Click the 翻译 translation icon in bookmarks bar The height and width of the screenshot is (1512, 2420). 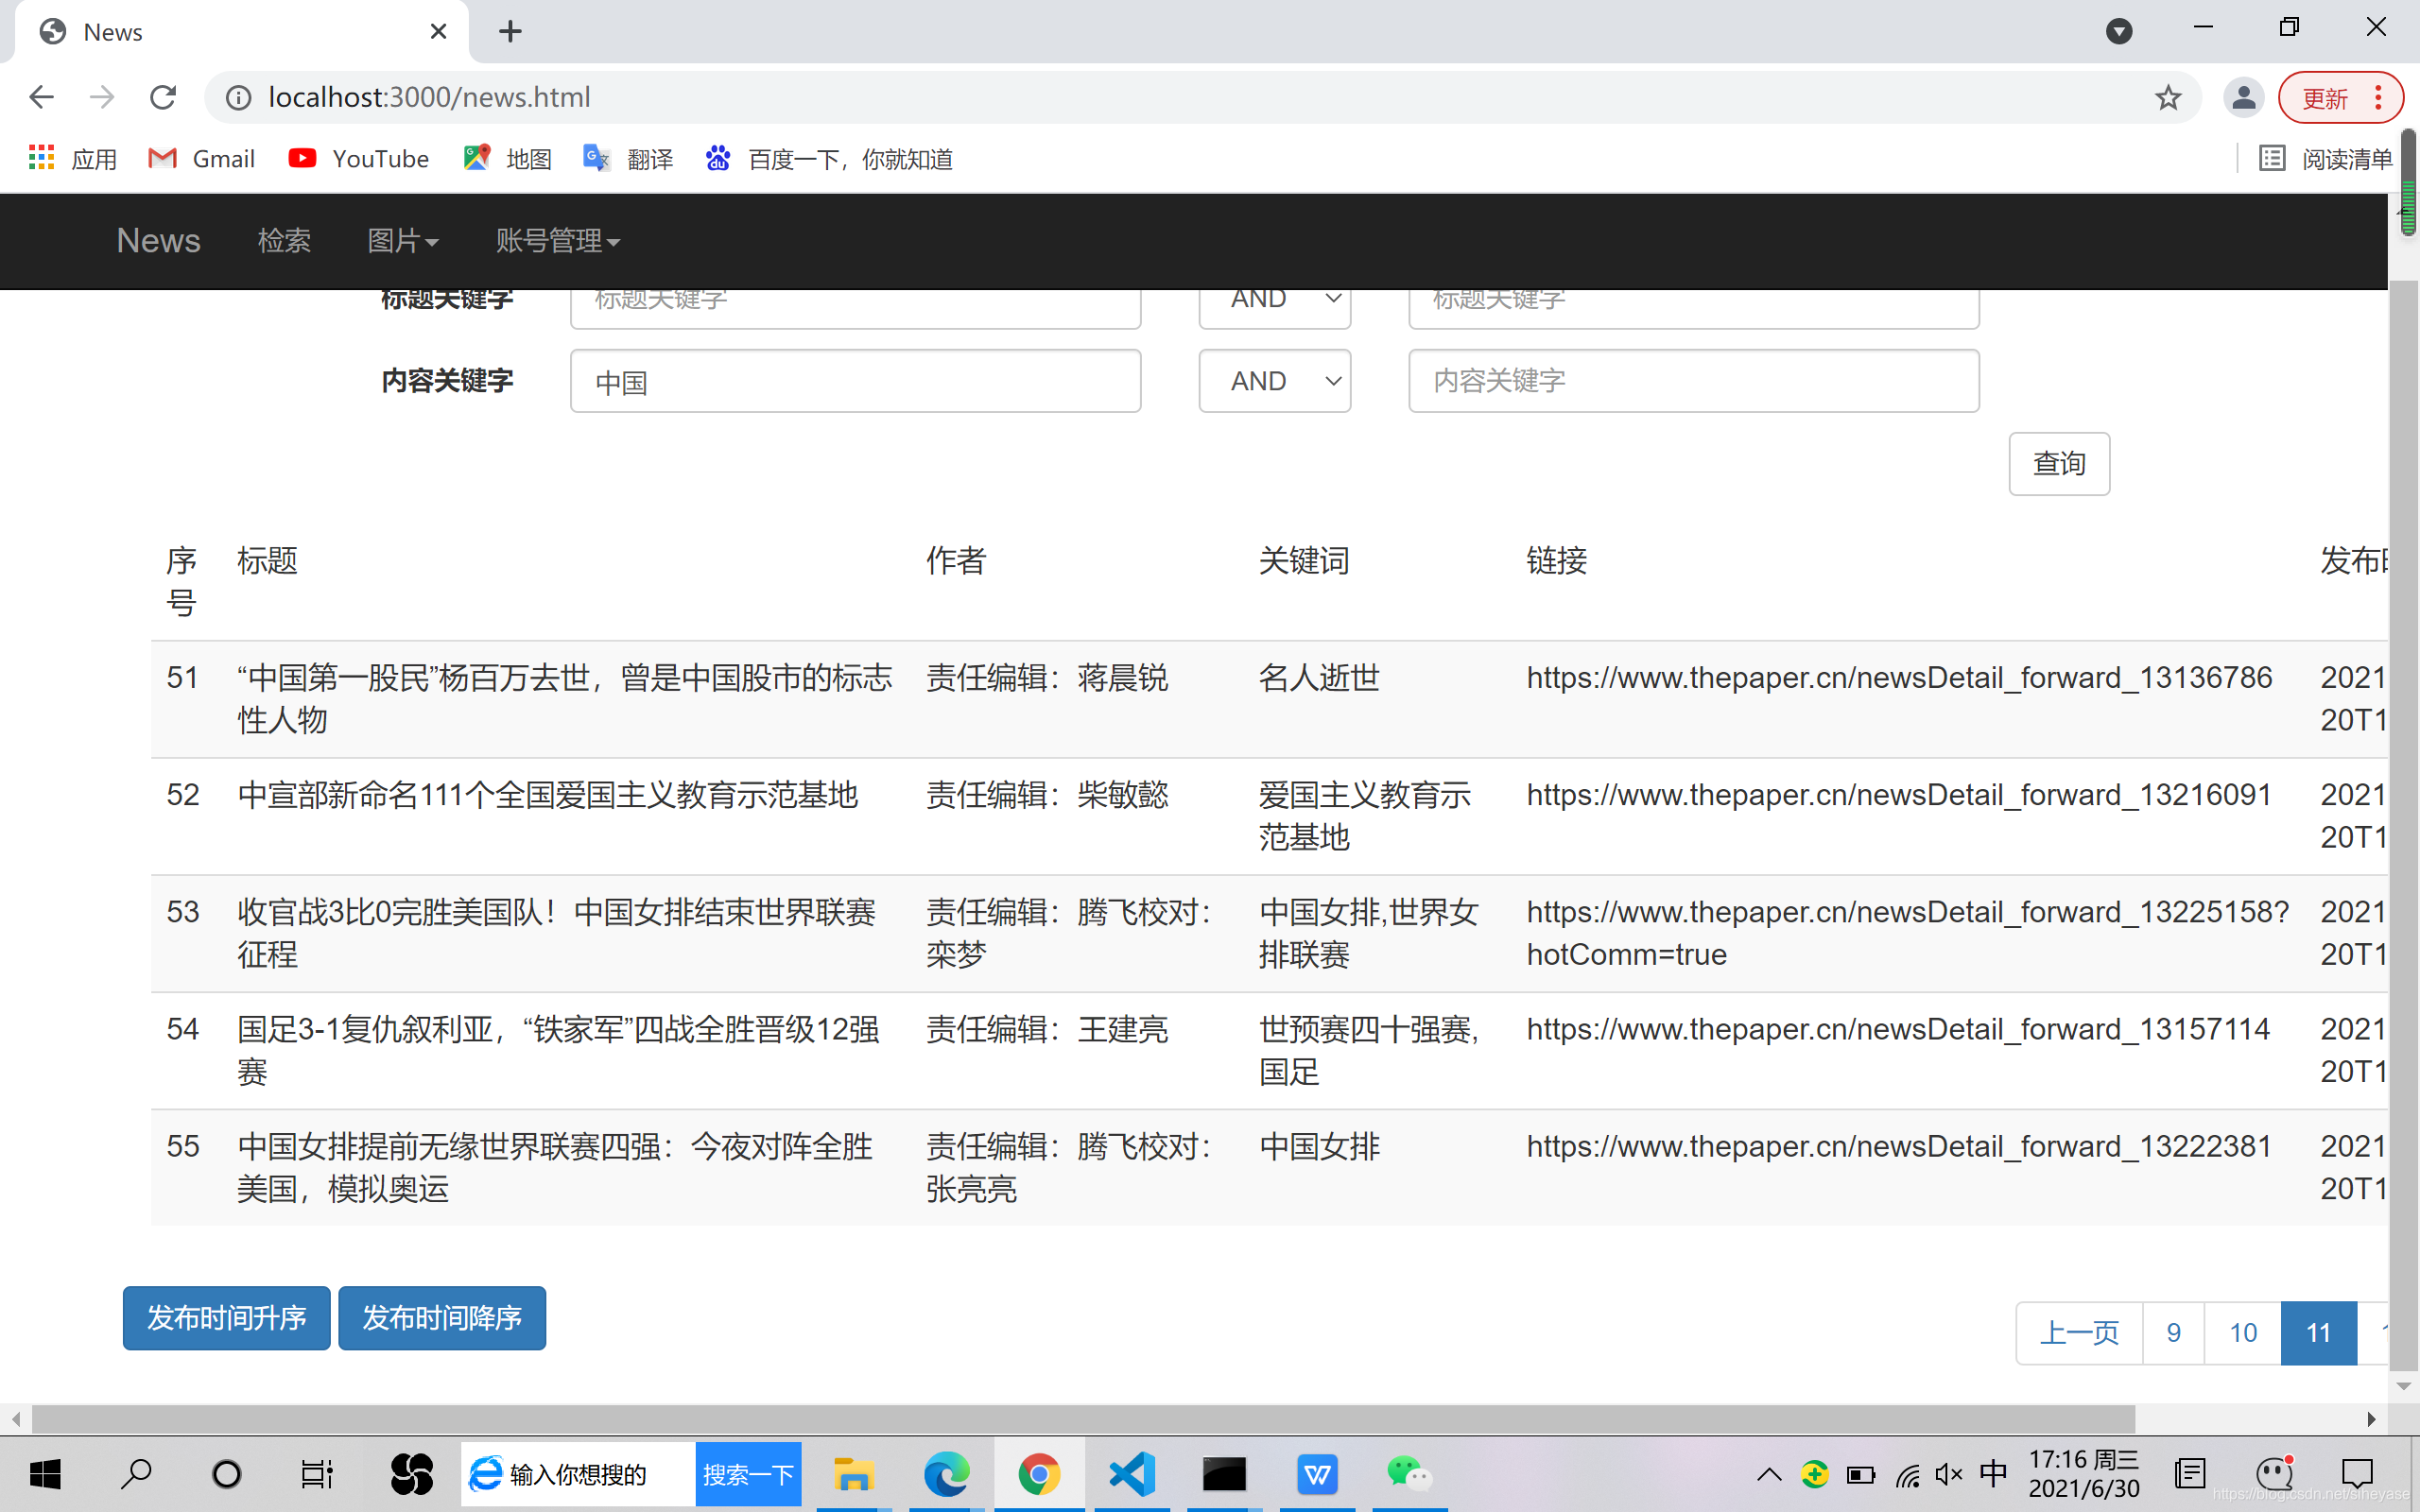(x=597, y=159)
